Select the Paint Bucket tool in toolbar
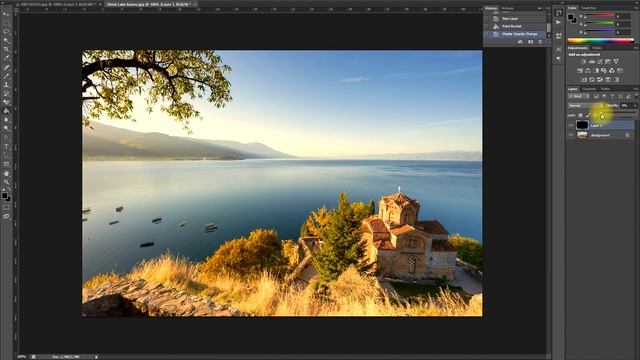Screen dimensions: 640x360 [x=6, y=111]
